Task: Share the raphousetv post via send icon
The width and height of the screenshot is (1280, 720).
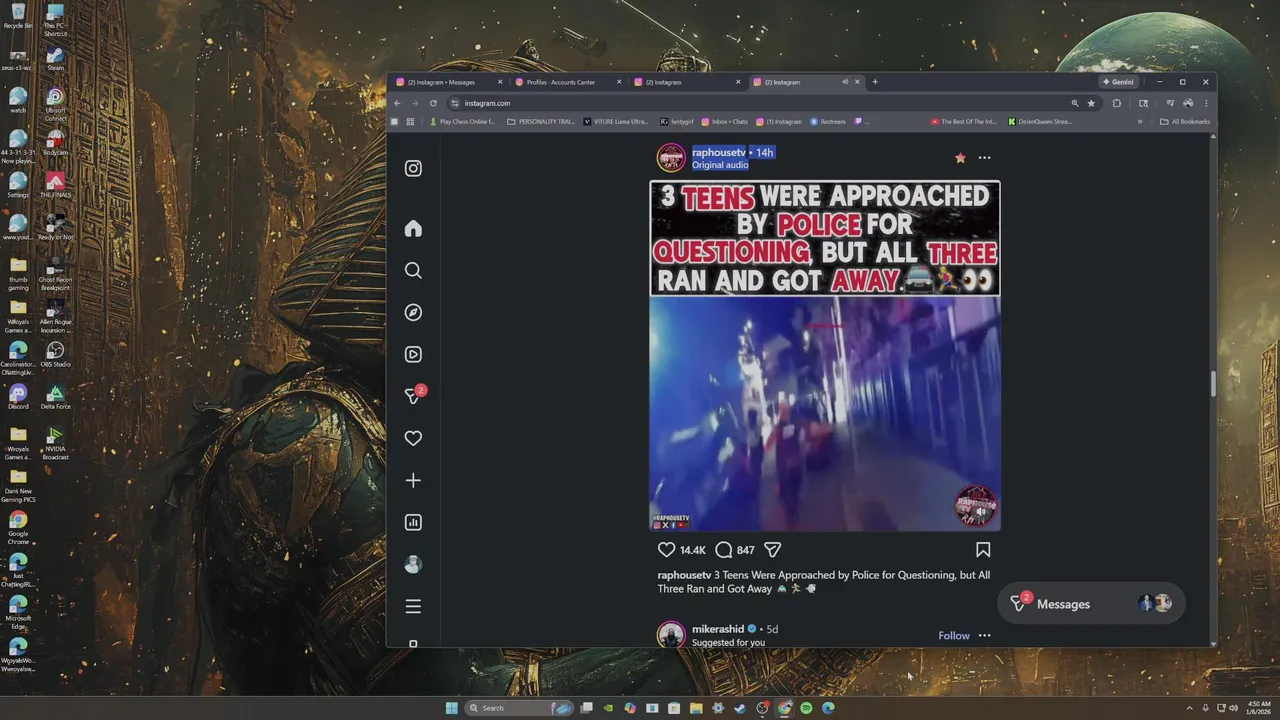Action: click(772, 550)
